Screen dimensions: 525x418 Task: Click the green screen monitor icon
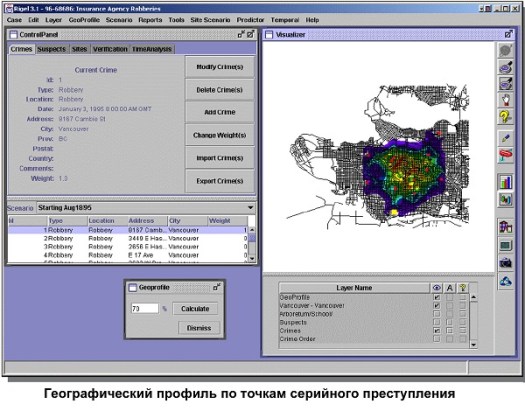(506, 246)
